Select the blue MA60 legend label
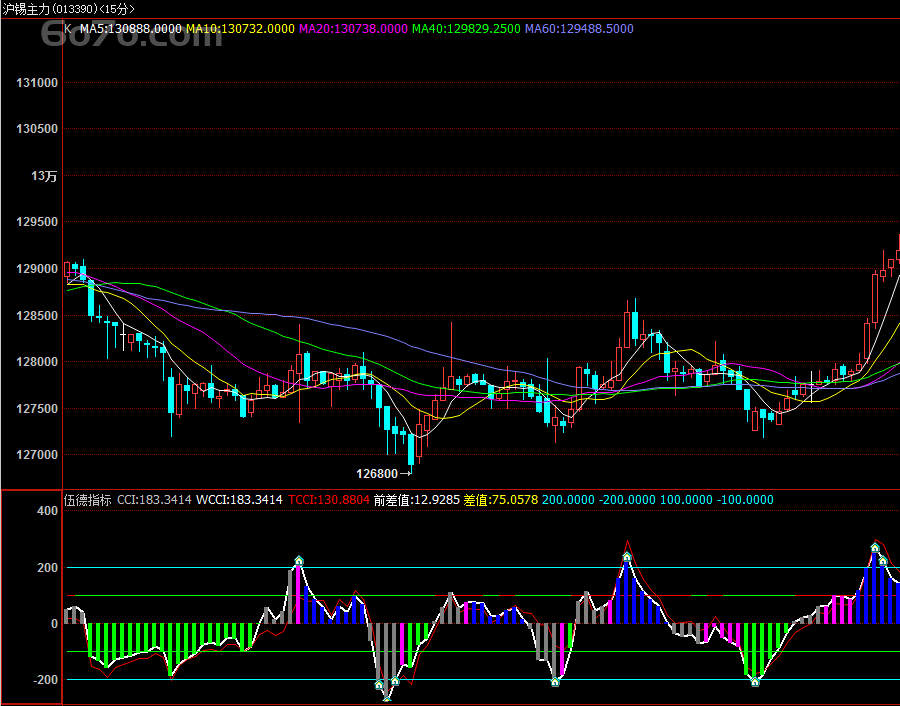The width and height of the screenshot is (900, 706). tap(579, 29)
